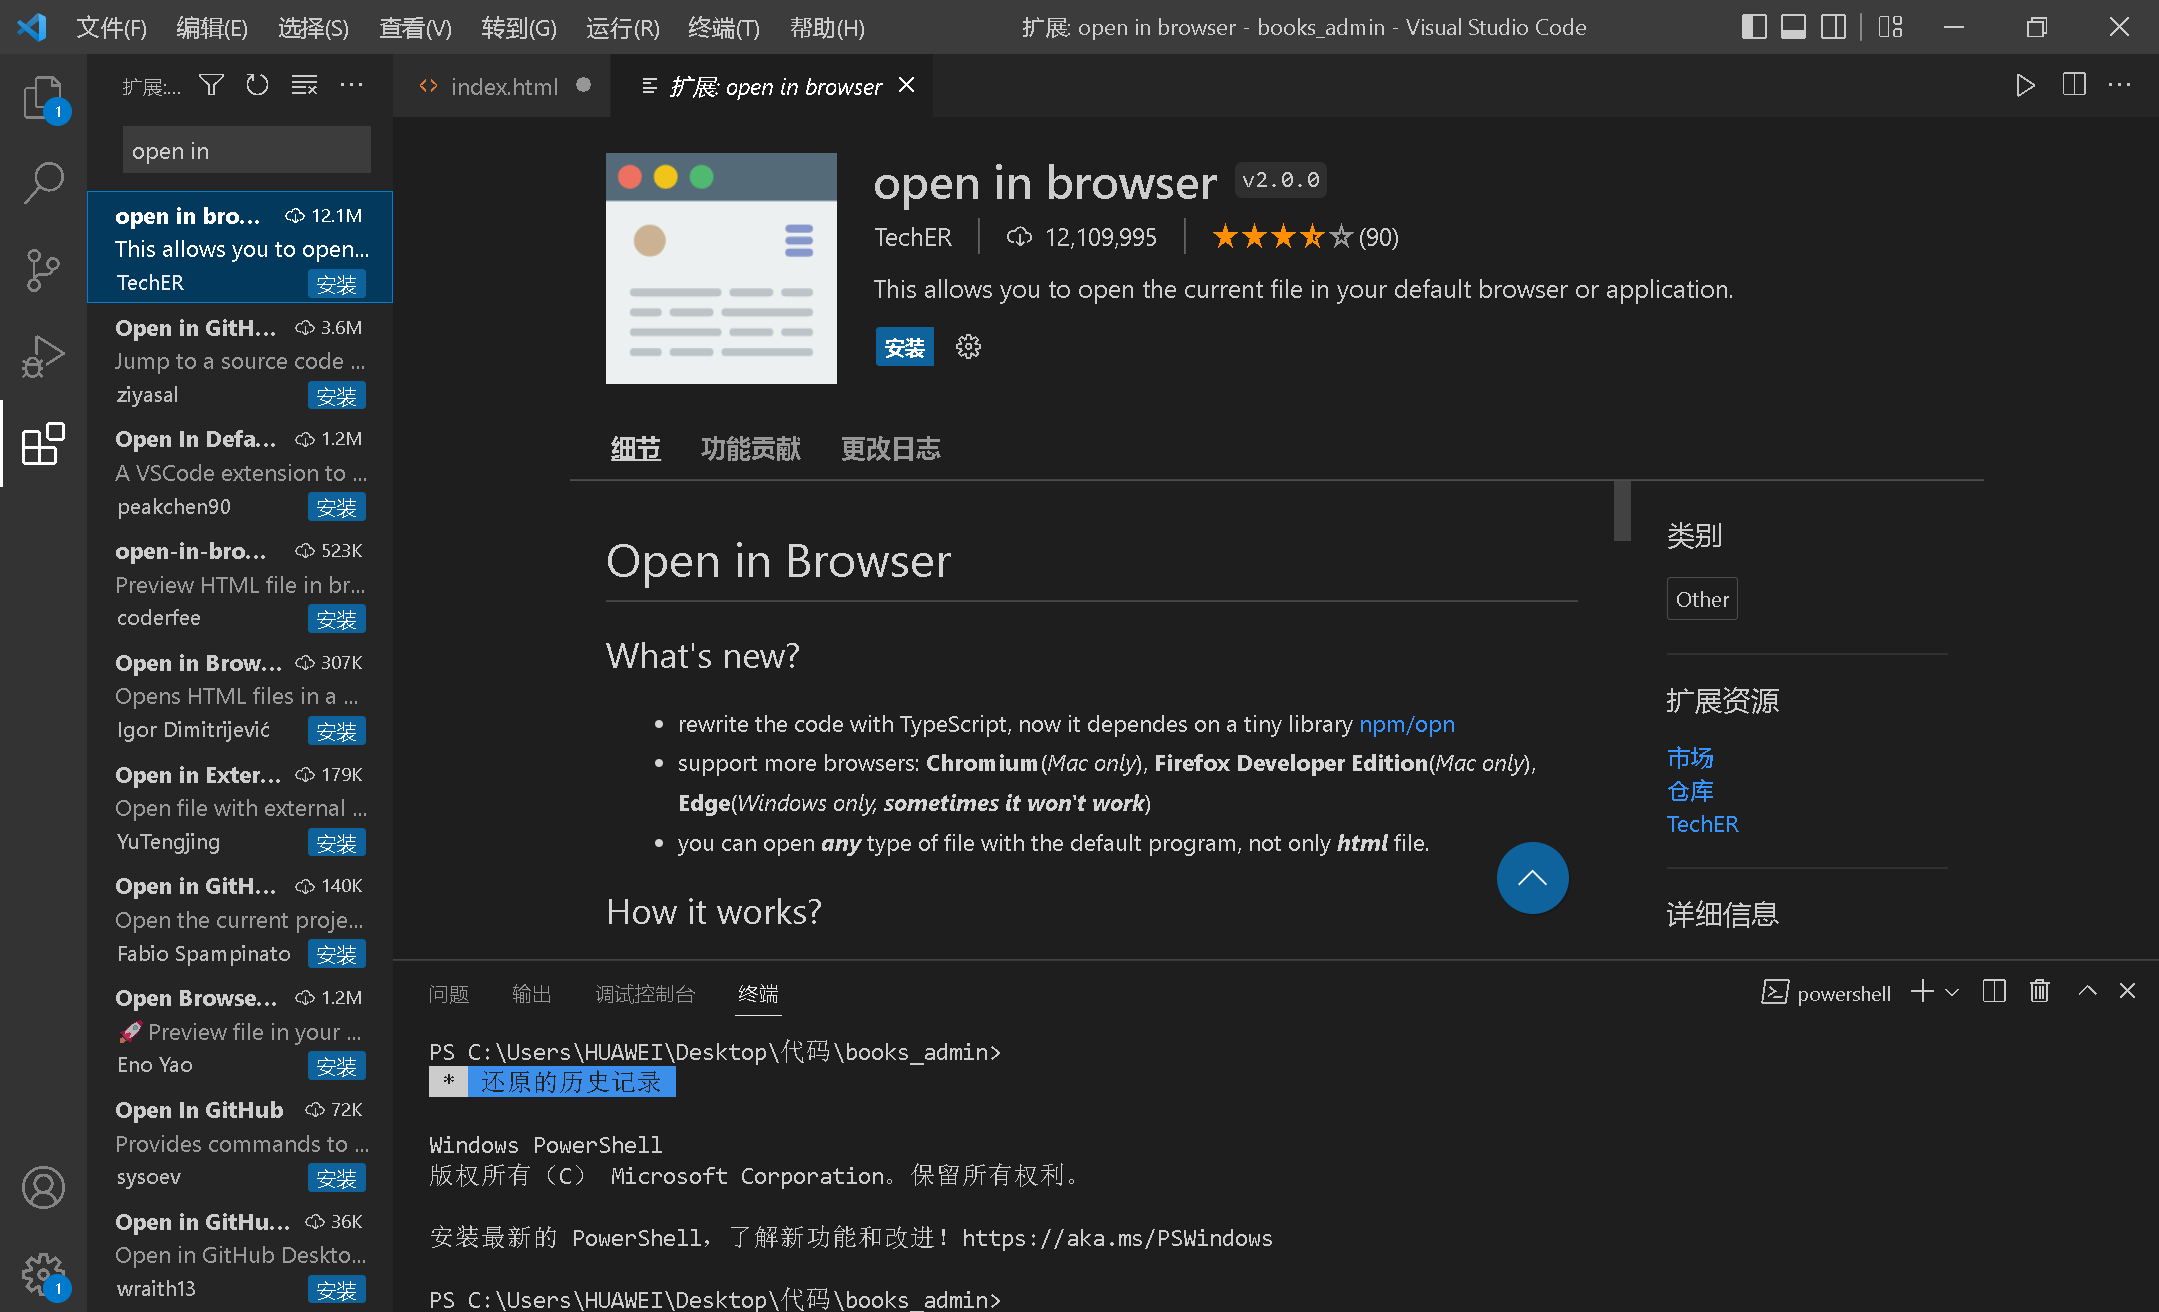The image size is (2159, 1312).
Task: Open the npm/opn link
Action: click(x=1407, y=724)
